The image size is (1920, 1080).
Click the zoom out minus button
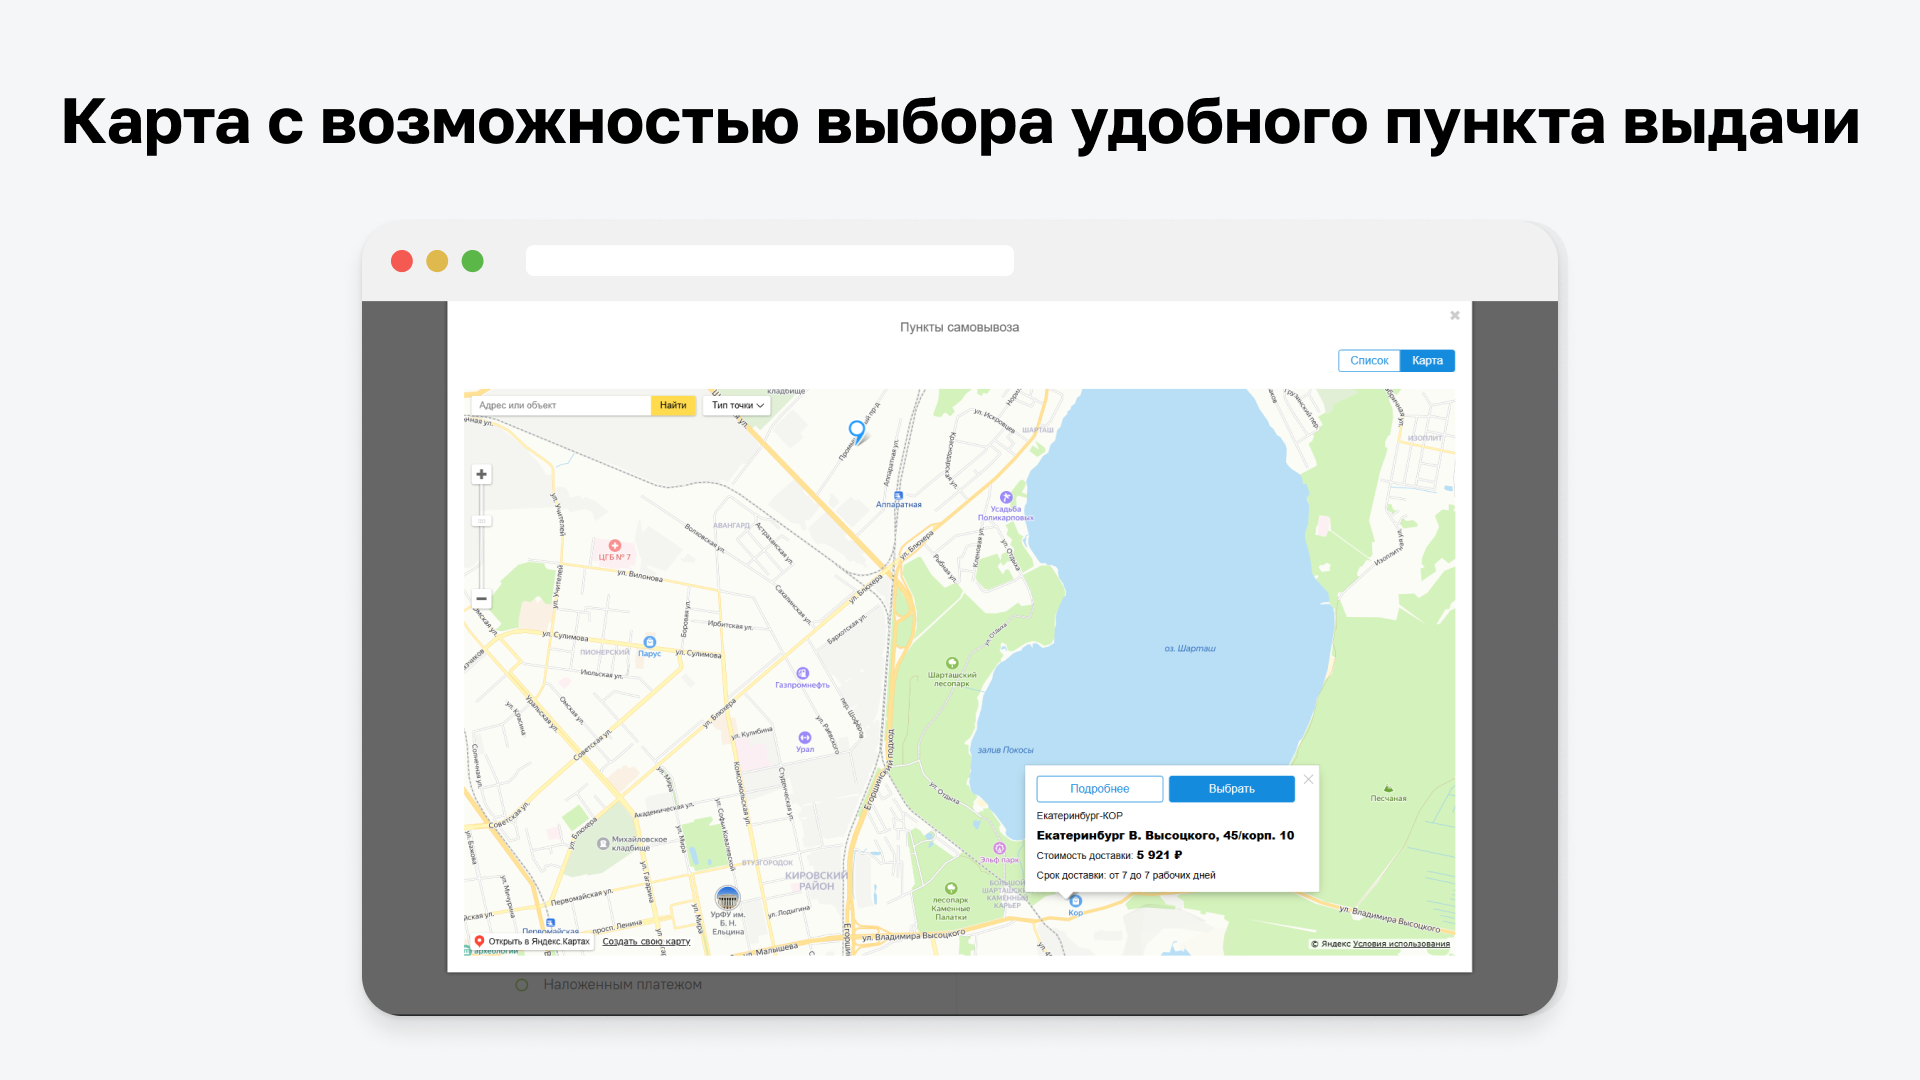481,599
